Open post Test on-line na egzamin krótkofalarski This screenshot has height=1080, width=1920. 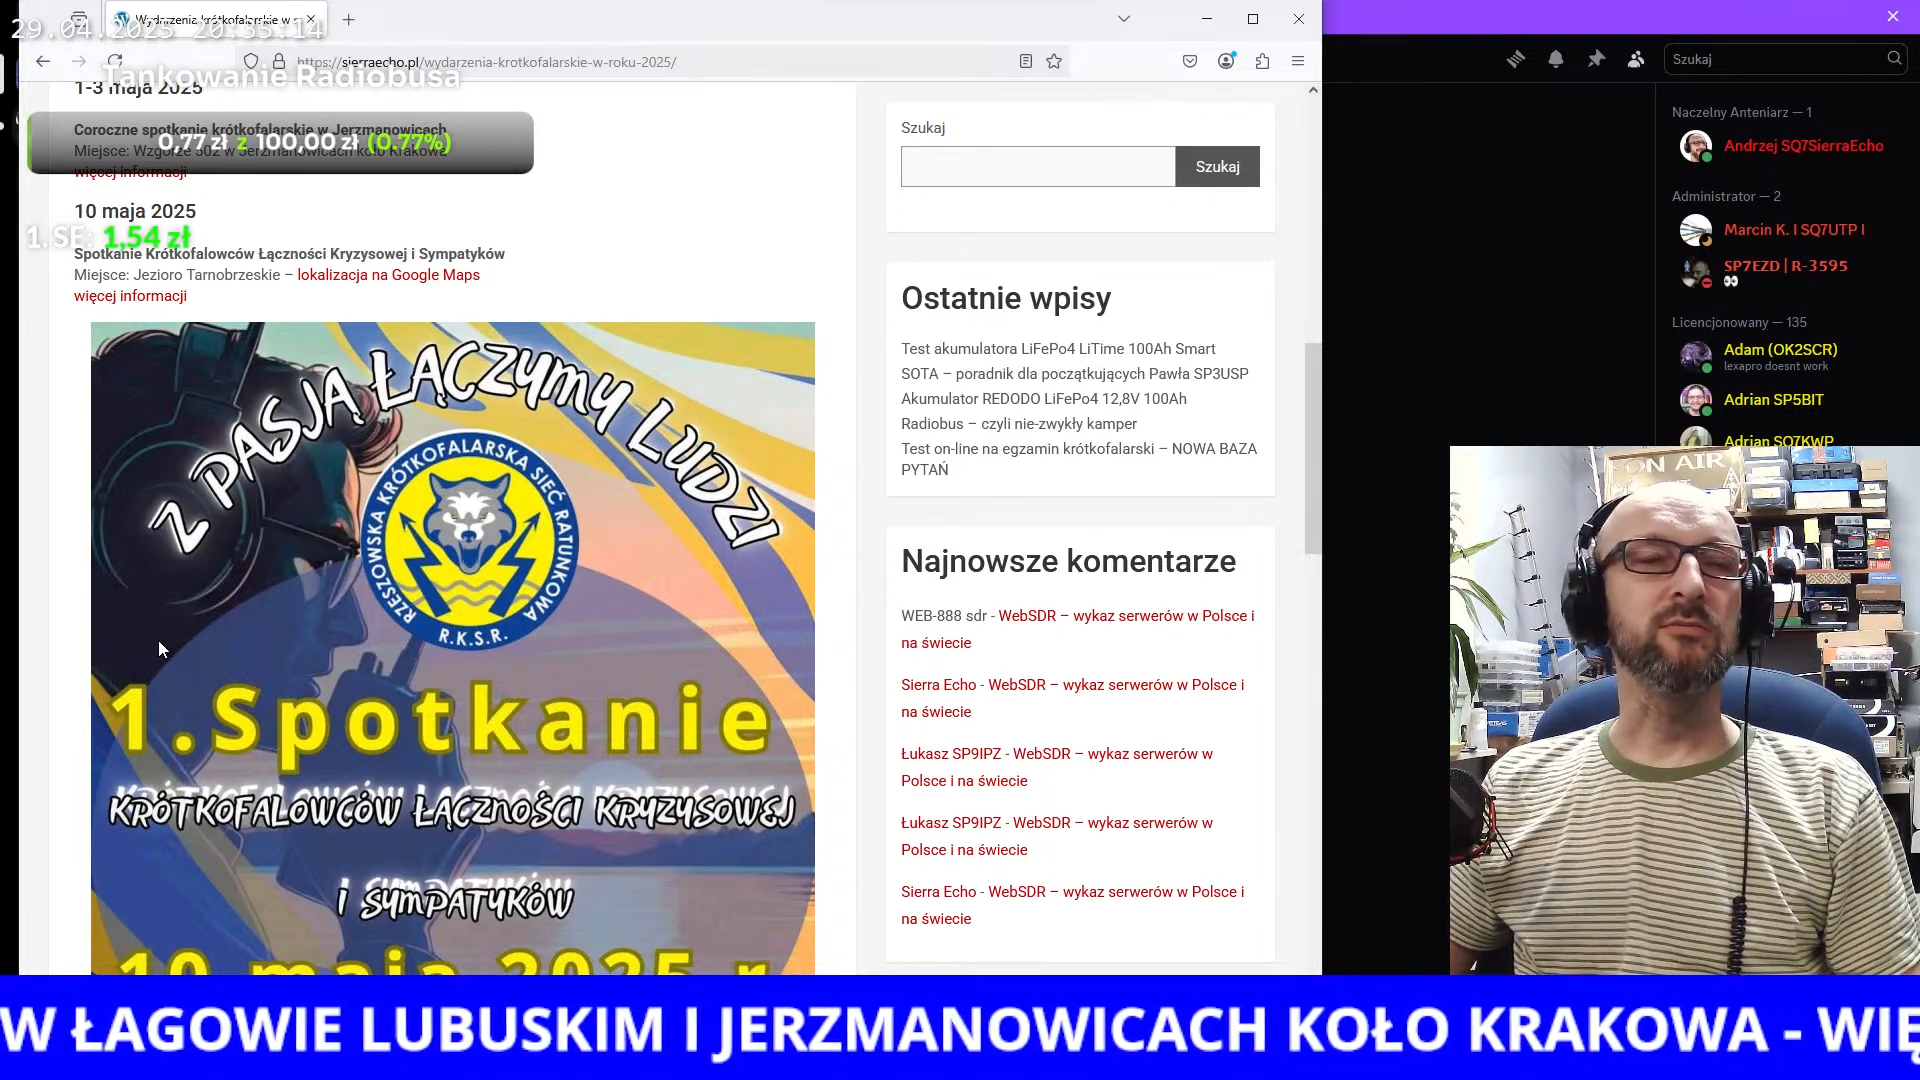pyautogui.click(x=1079, y=459)
